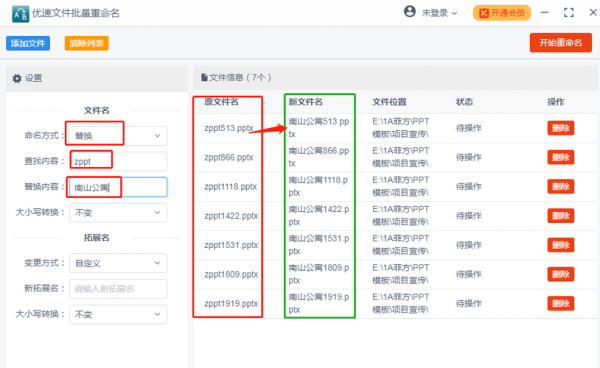600x368 pixels.
Task: Click the 清除列表 button
Action: (86, 43)
